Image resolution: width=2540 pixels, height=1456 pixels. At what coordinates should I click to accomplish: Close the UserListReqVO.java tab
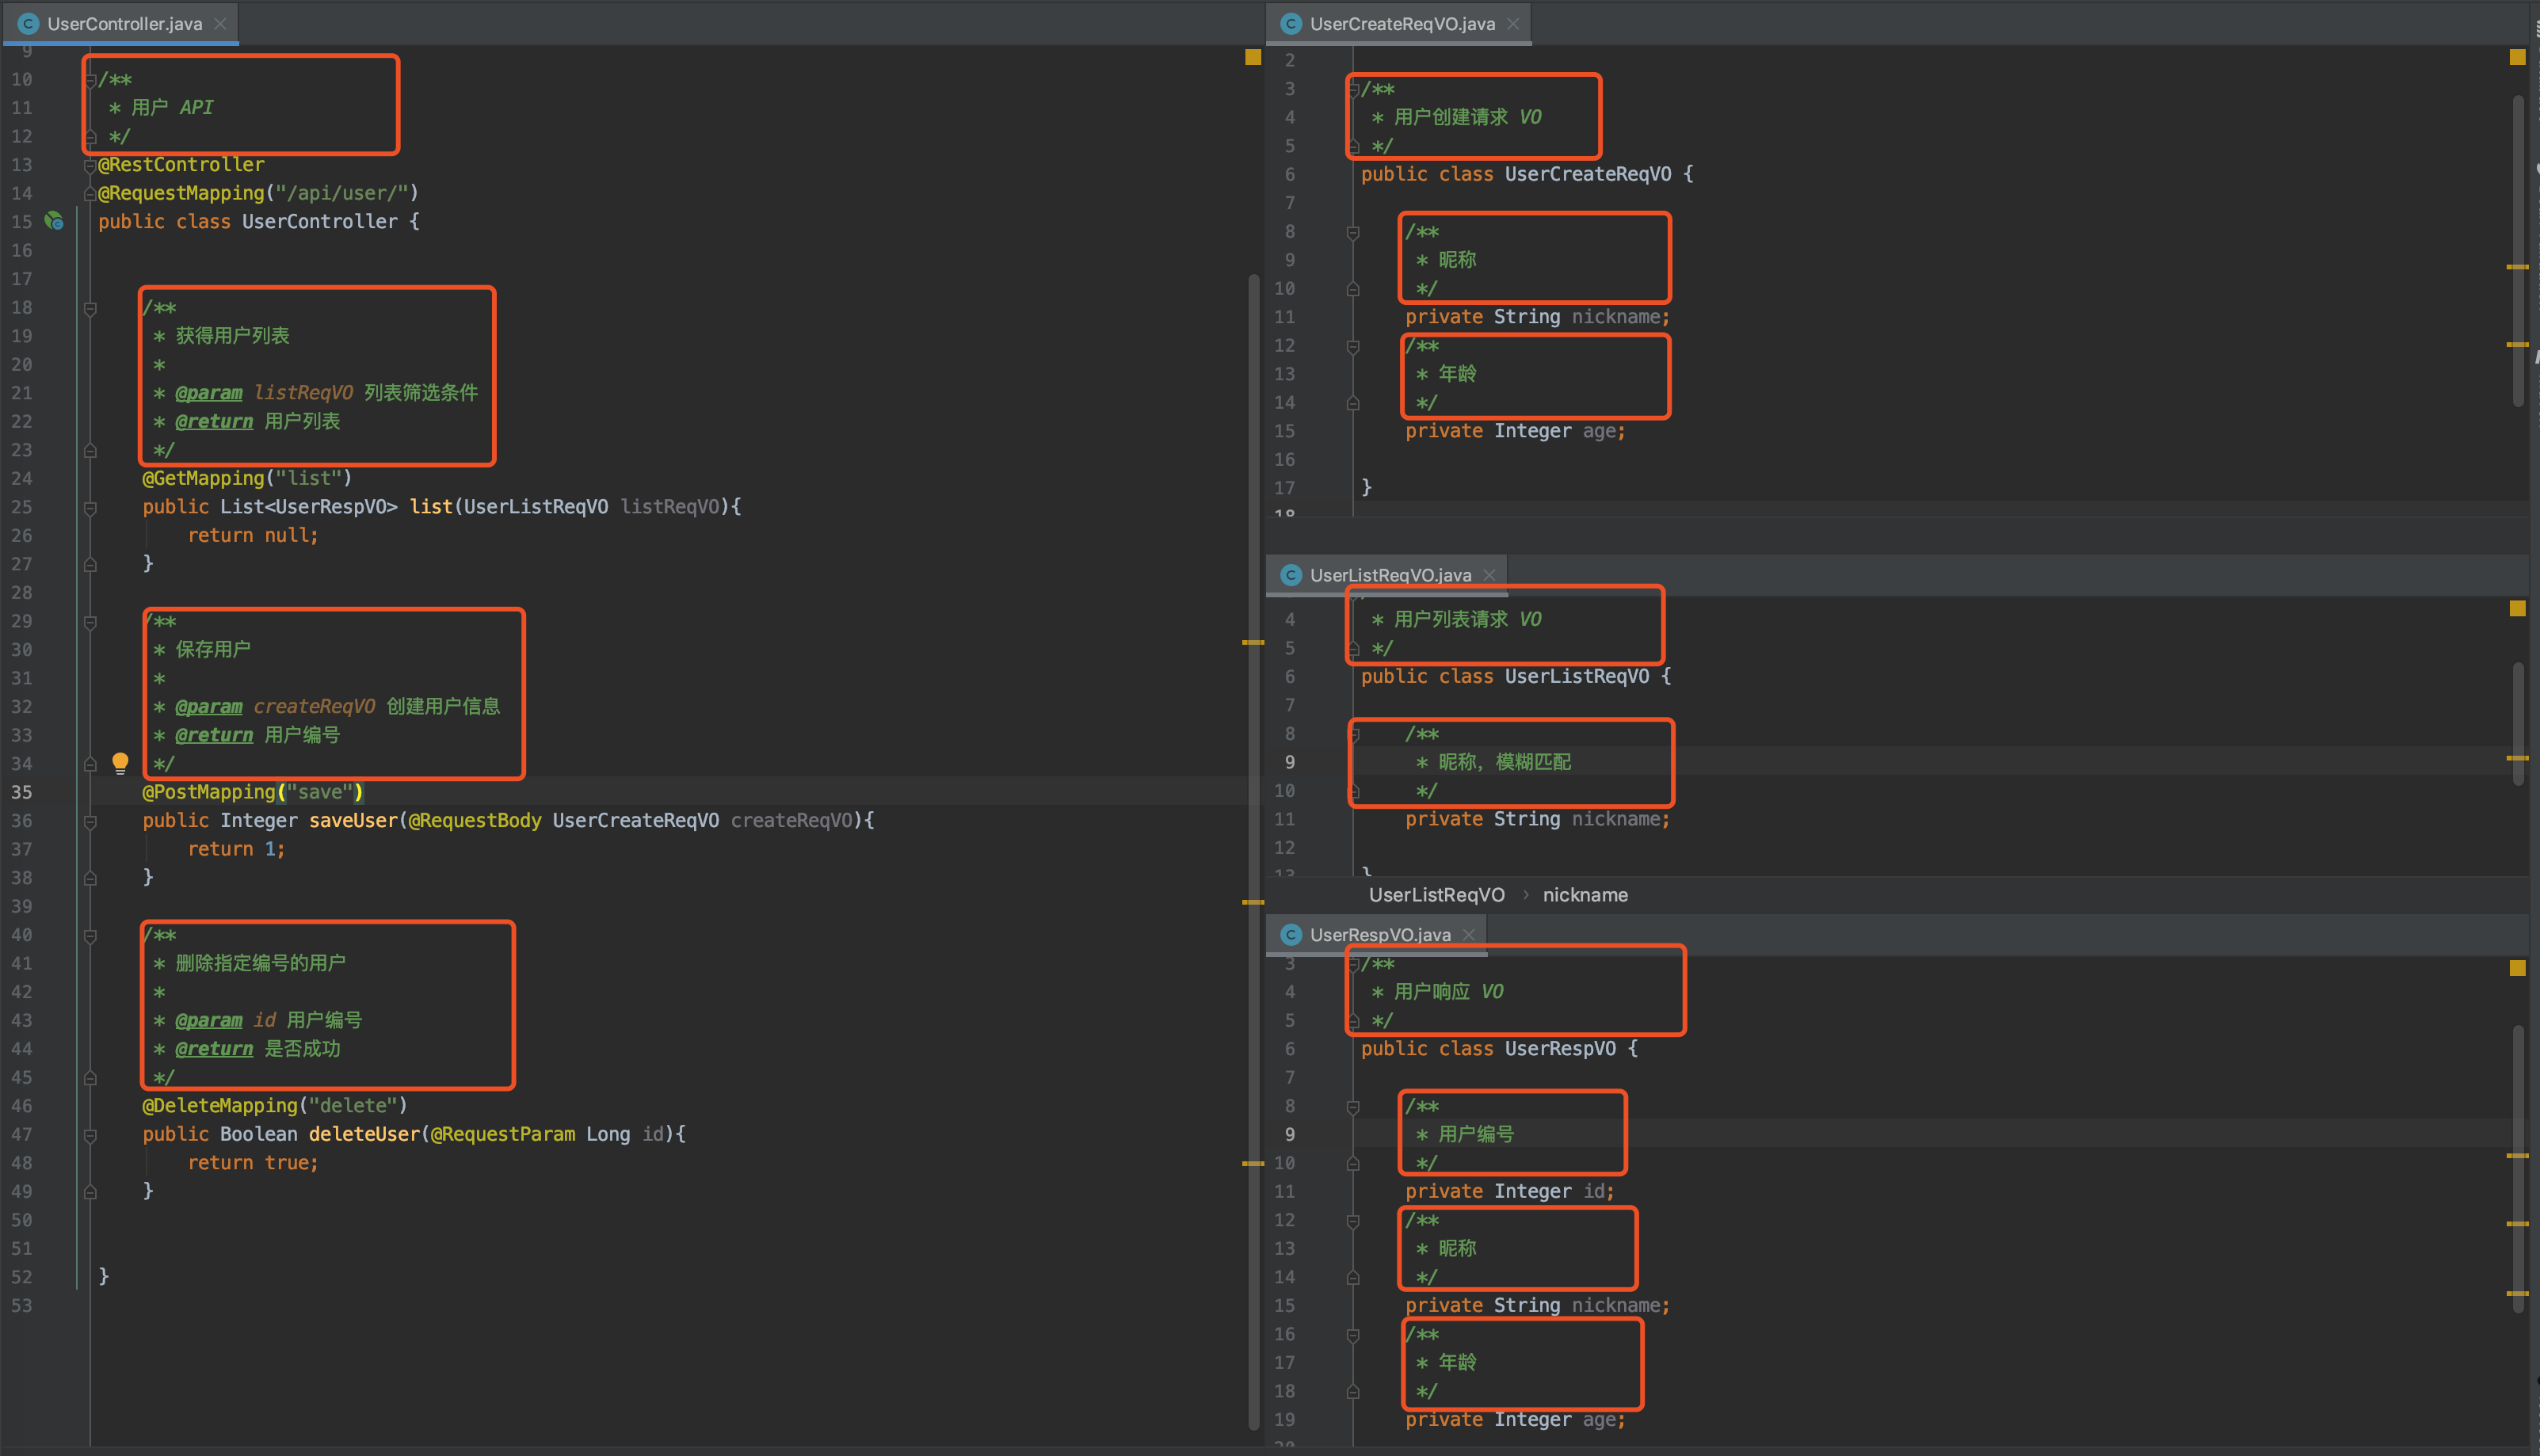click(x=1489, y=575)
